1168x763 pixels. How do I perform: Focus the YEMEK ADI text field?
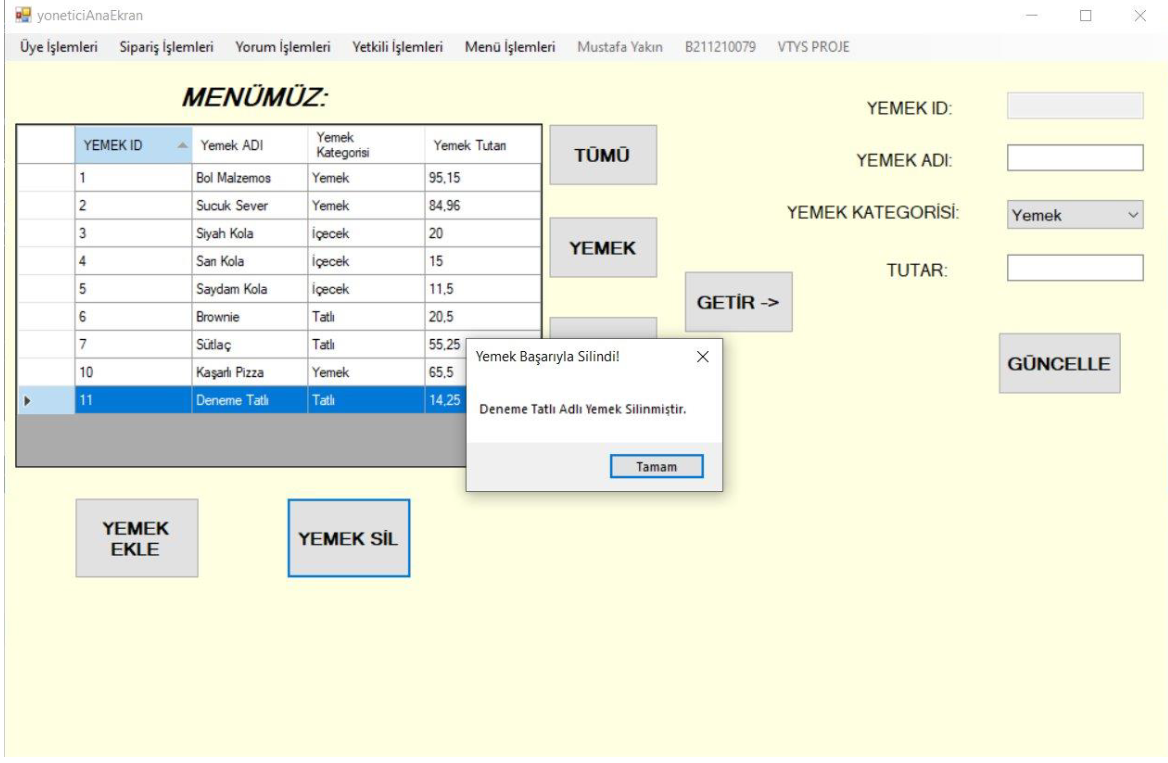click(x=1074, y=158)
